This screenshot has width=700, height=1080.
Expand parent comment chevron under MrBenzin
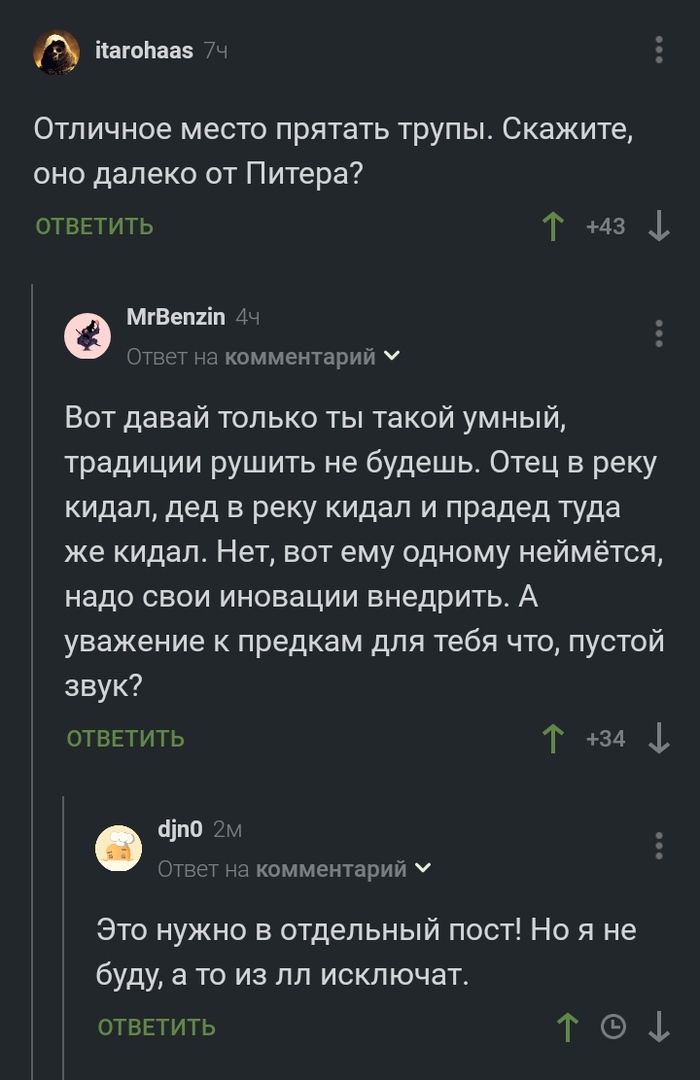click(392, 356)
